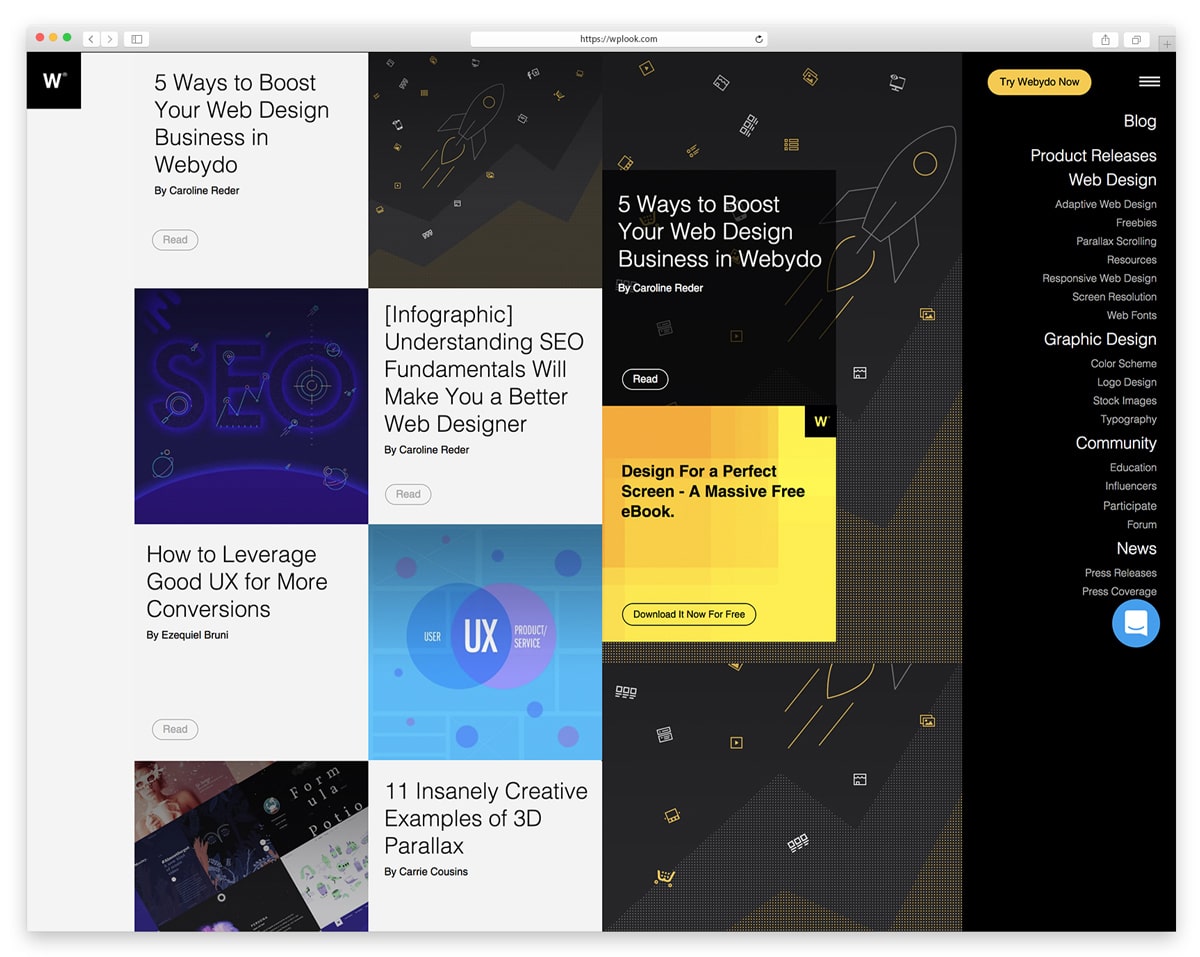
Task: Select the News menu heading
Action: (x=1136, y=548)
